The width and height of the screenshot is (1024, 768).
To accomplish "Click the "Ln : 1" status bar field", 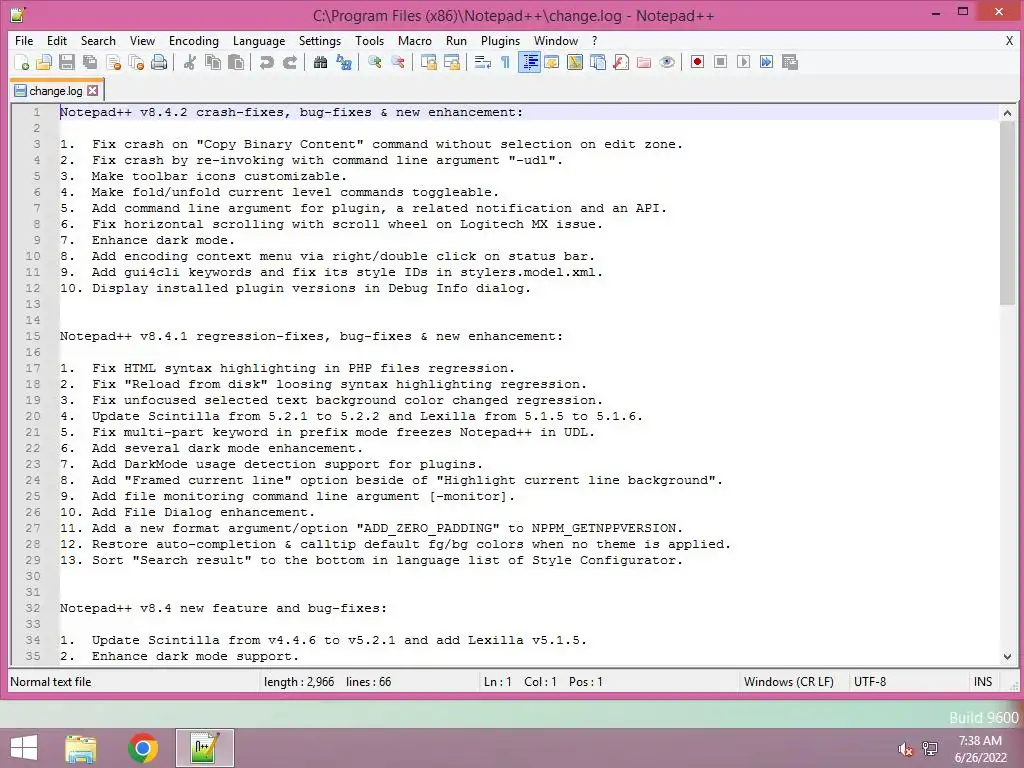I will [x=498, y=682].
